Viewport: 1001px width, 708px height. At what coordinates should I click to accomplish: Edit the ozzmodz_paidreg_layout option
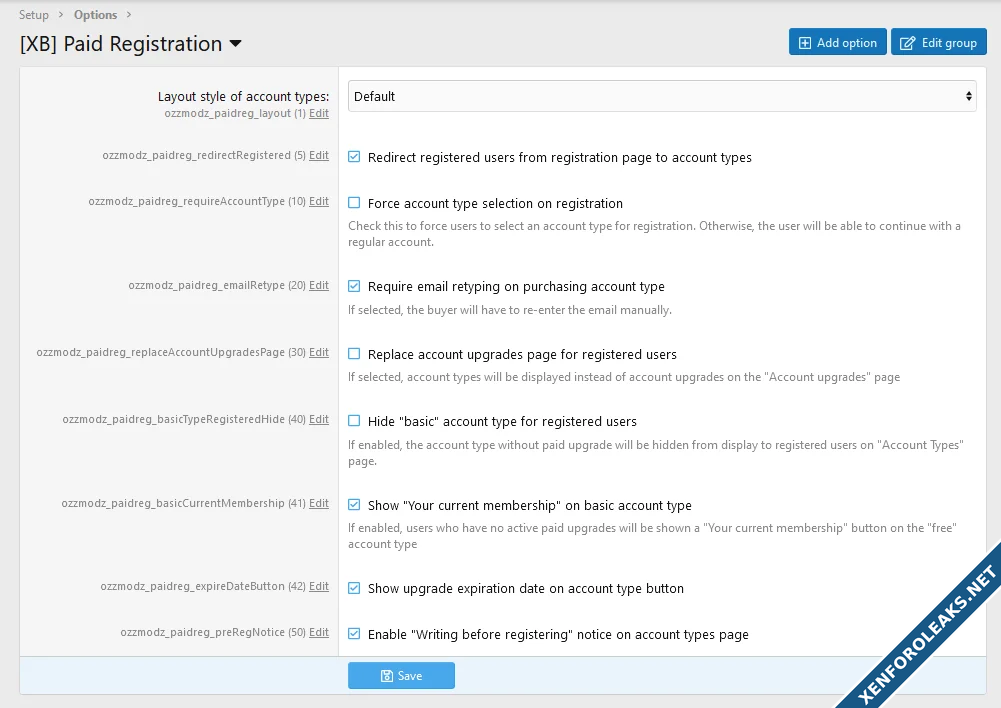319,114
